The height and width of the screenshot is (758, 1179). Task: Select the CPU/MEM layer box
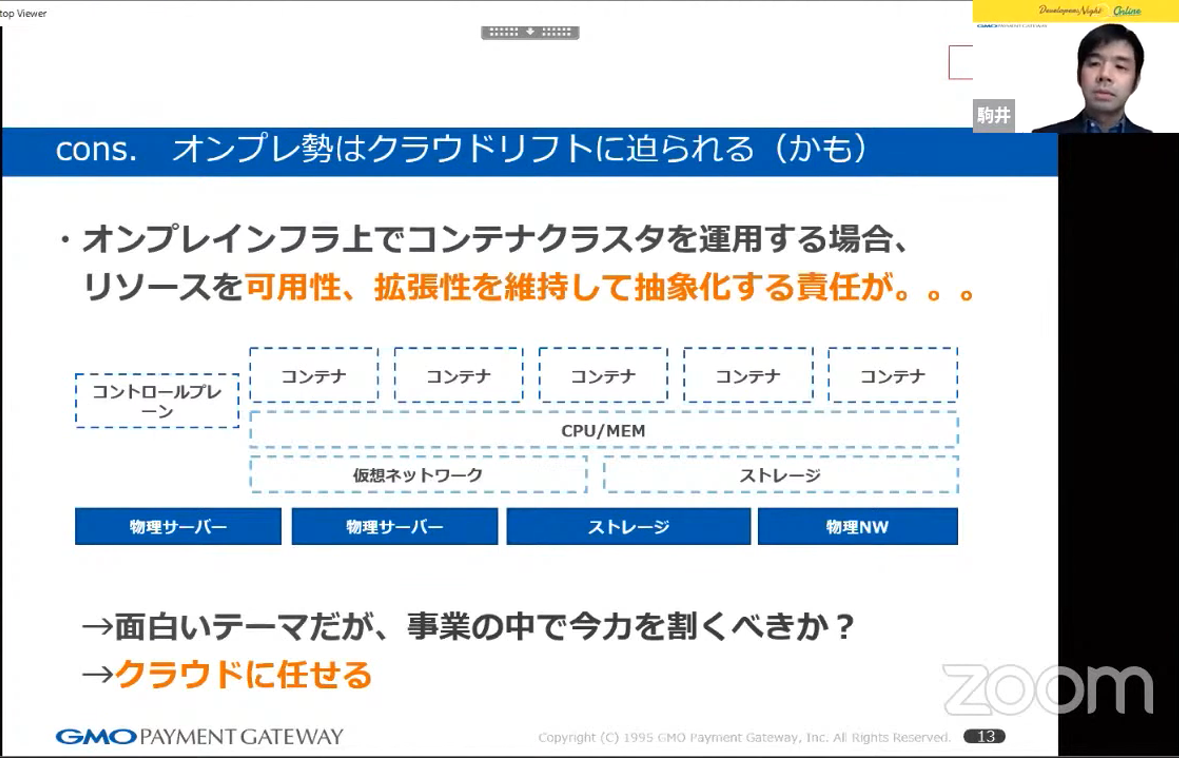[x=603, y=431]
